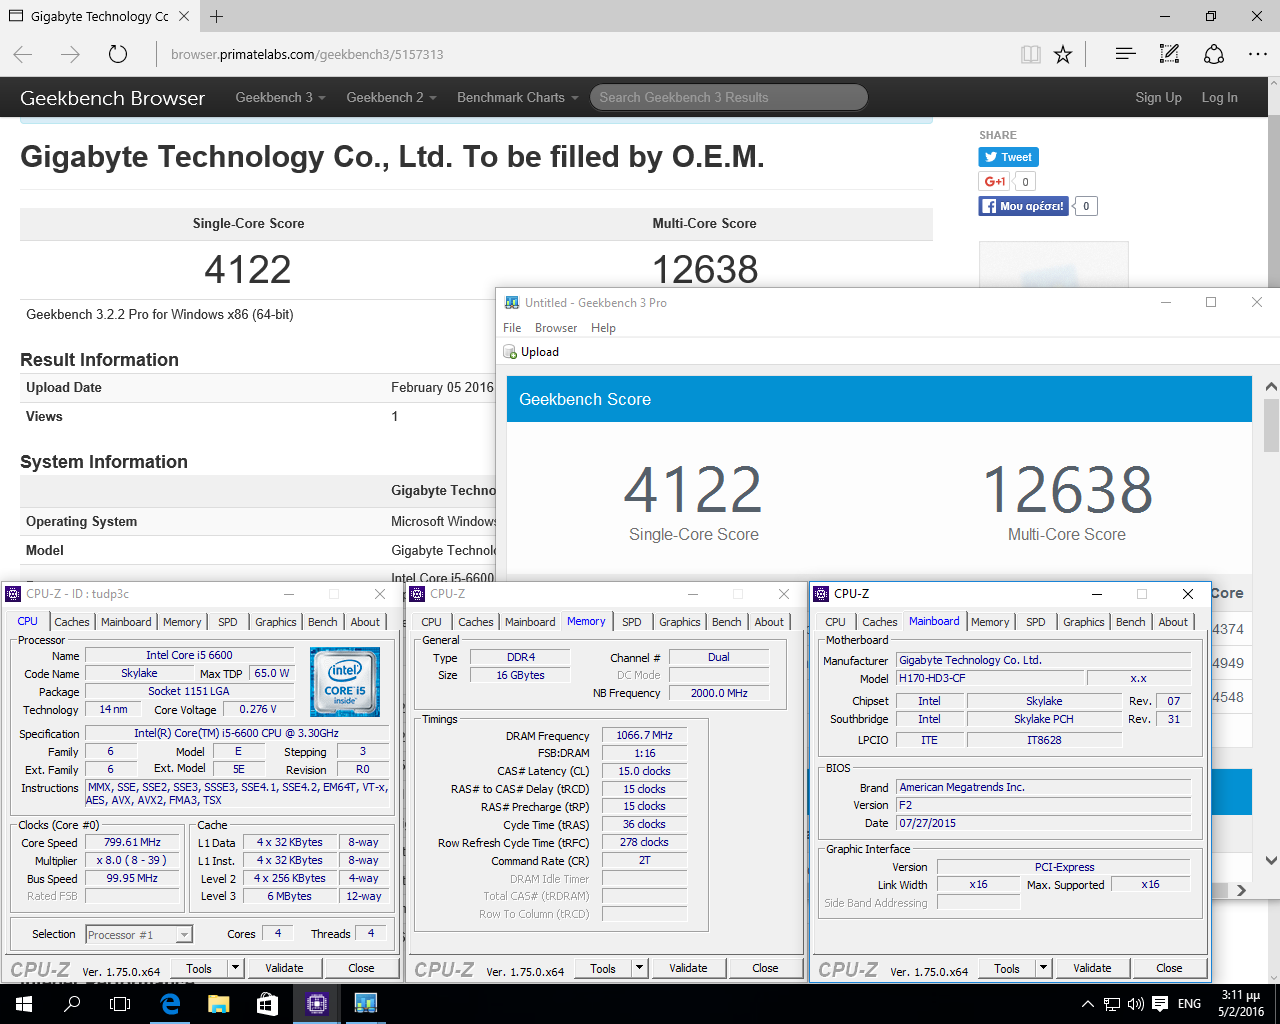The image size is (1280, 1024).
Task: Click the Facebook like button
Action: (x=1023, y=206)
